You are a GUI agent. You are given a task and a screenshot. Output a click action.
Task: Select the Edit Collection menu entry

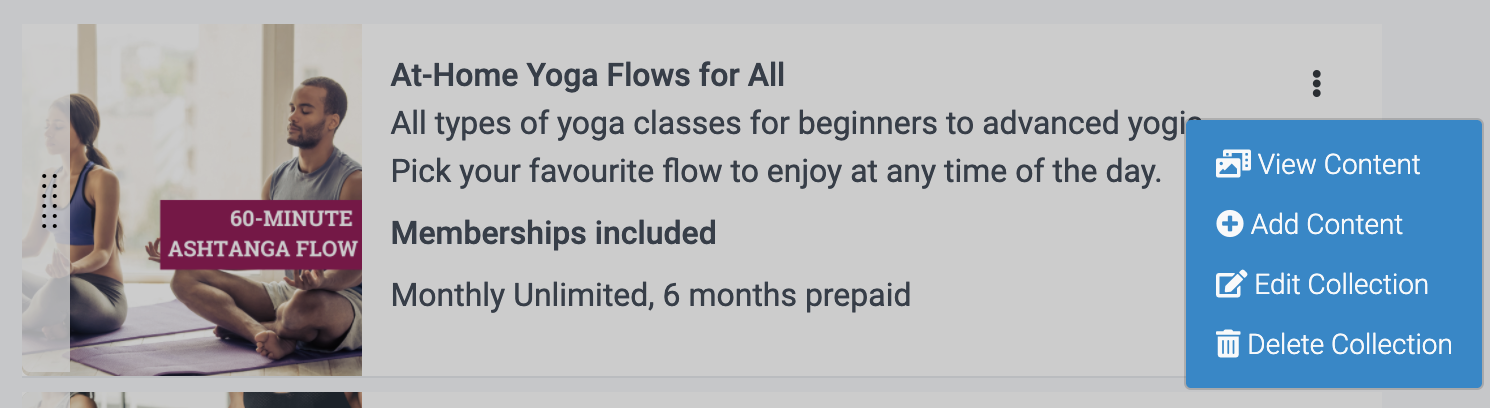[1340, 284]
